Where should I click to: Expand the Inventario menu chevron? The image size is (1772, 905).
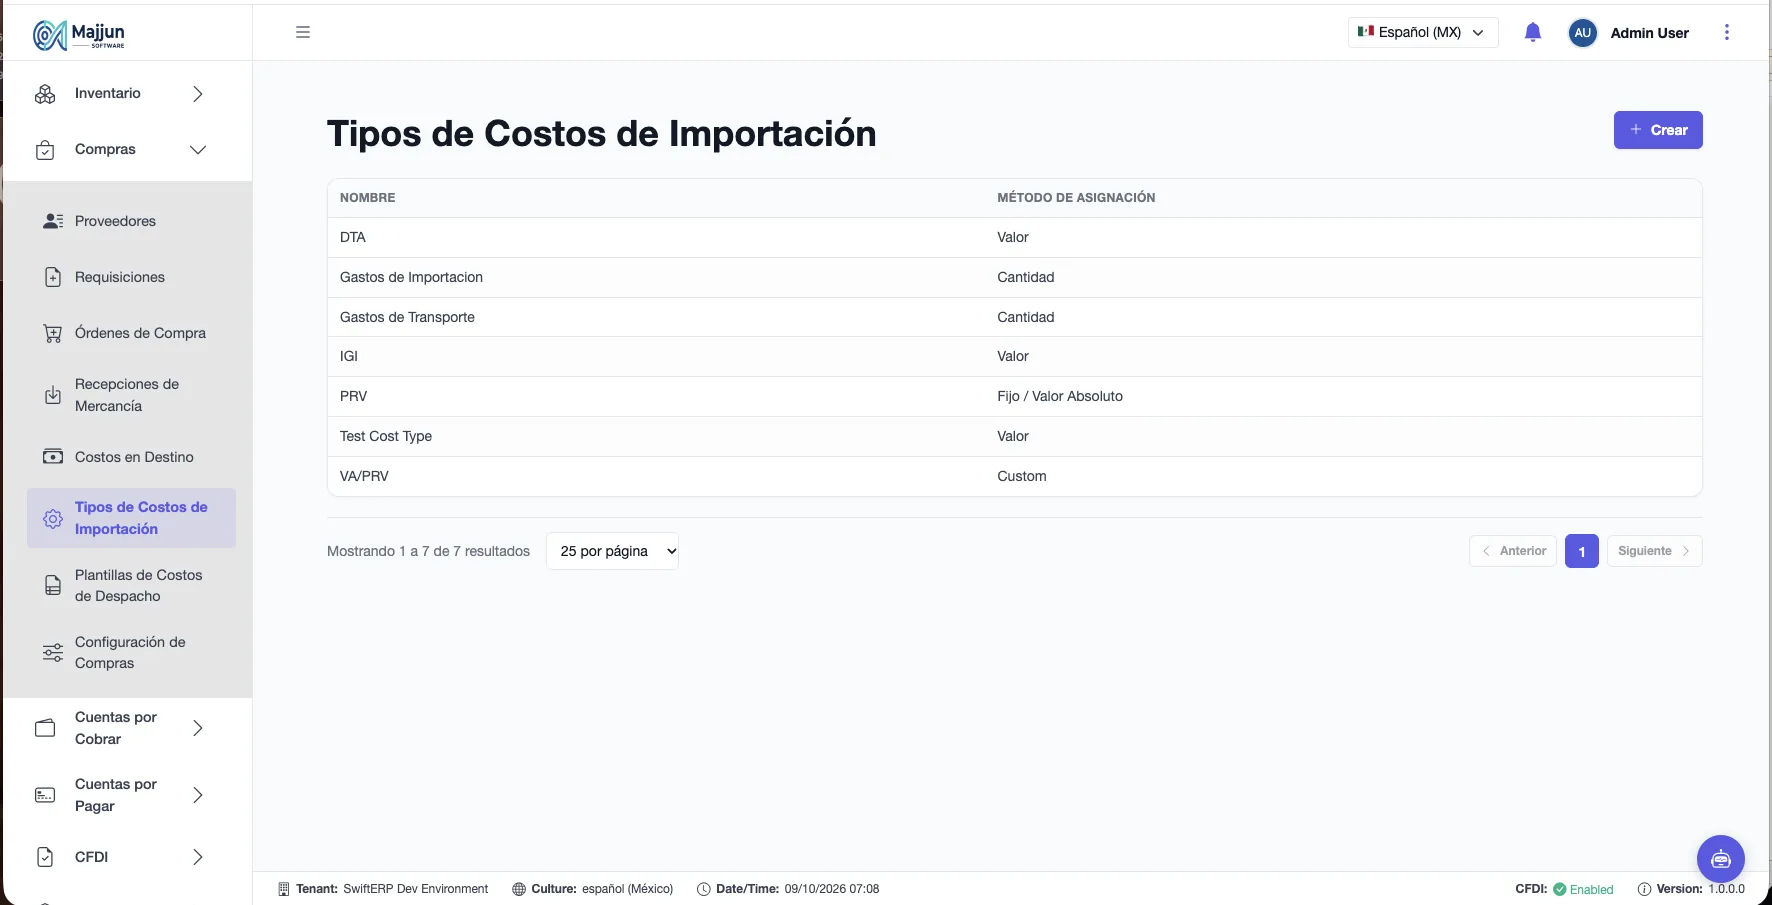[198, 94]
